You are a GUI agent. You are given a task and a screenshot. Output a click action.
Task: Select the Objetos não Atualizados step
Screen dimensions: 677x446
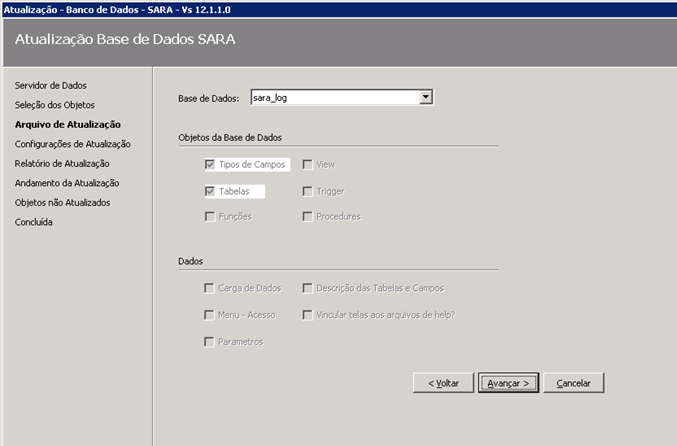62,202
